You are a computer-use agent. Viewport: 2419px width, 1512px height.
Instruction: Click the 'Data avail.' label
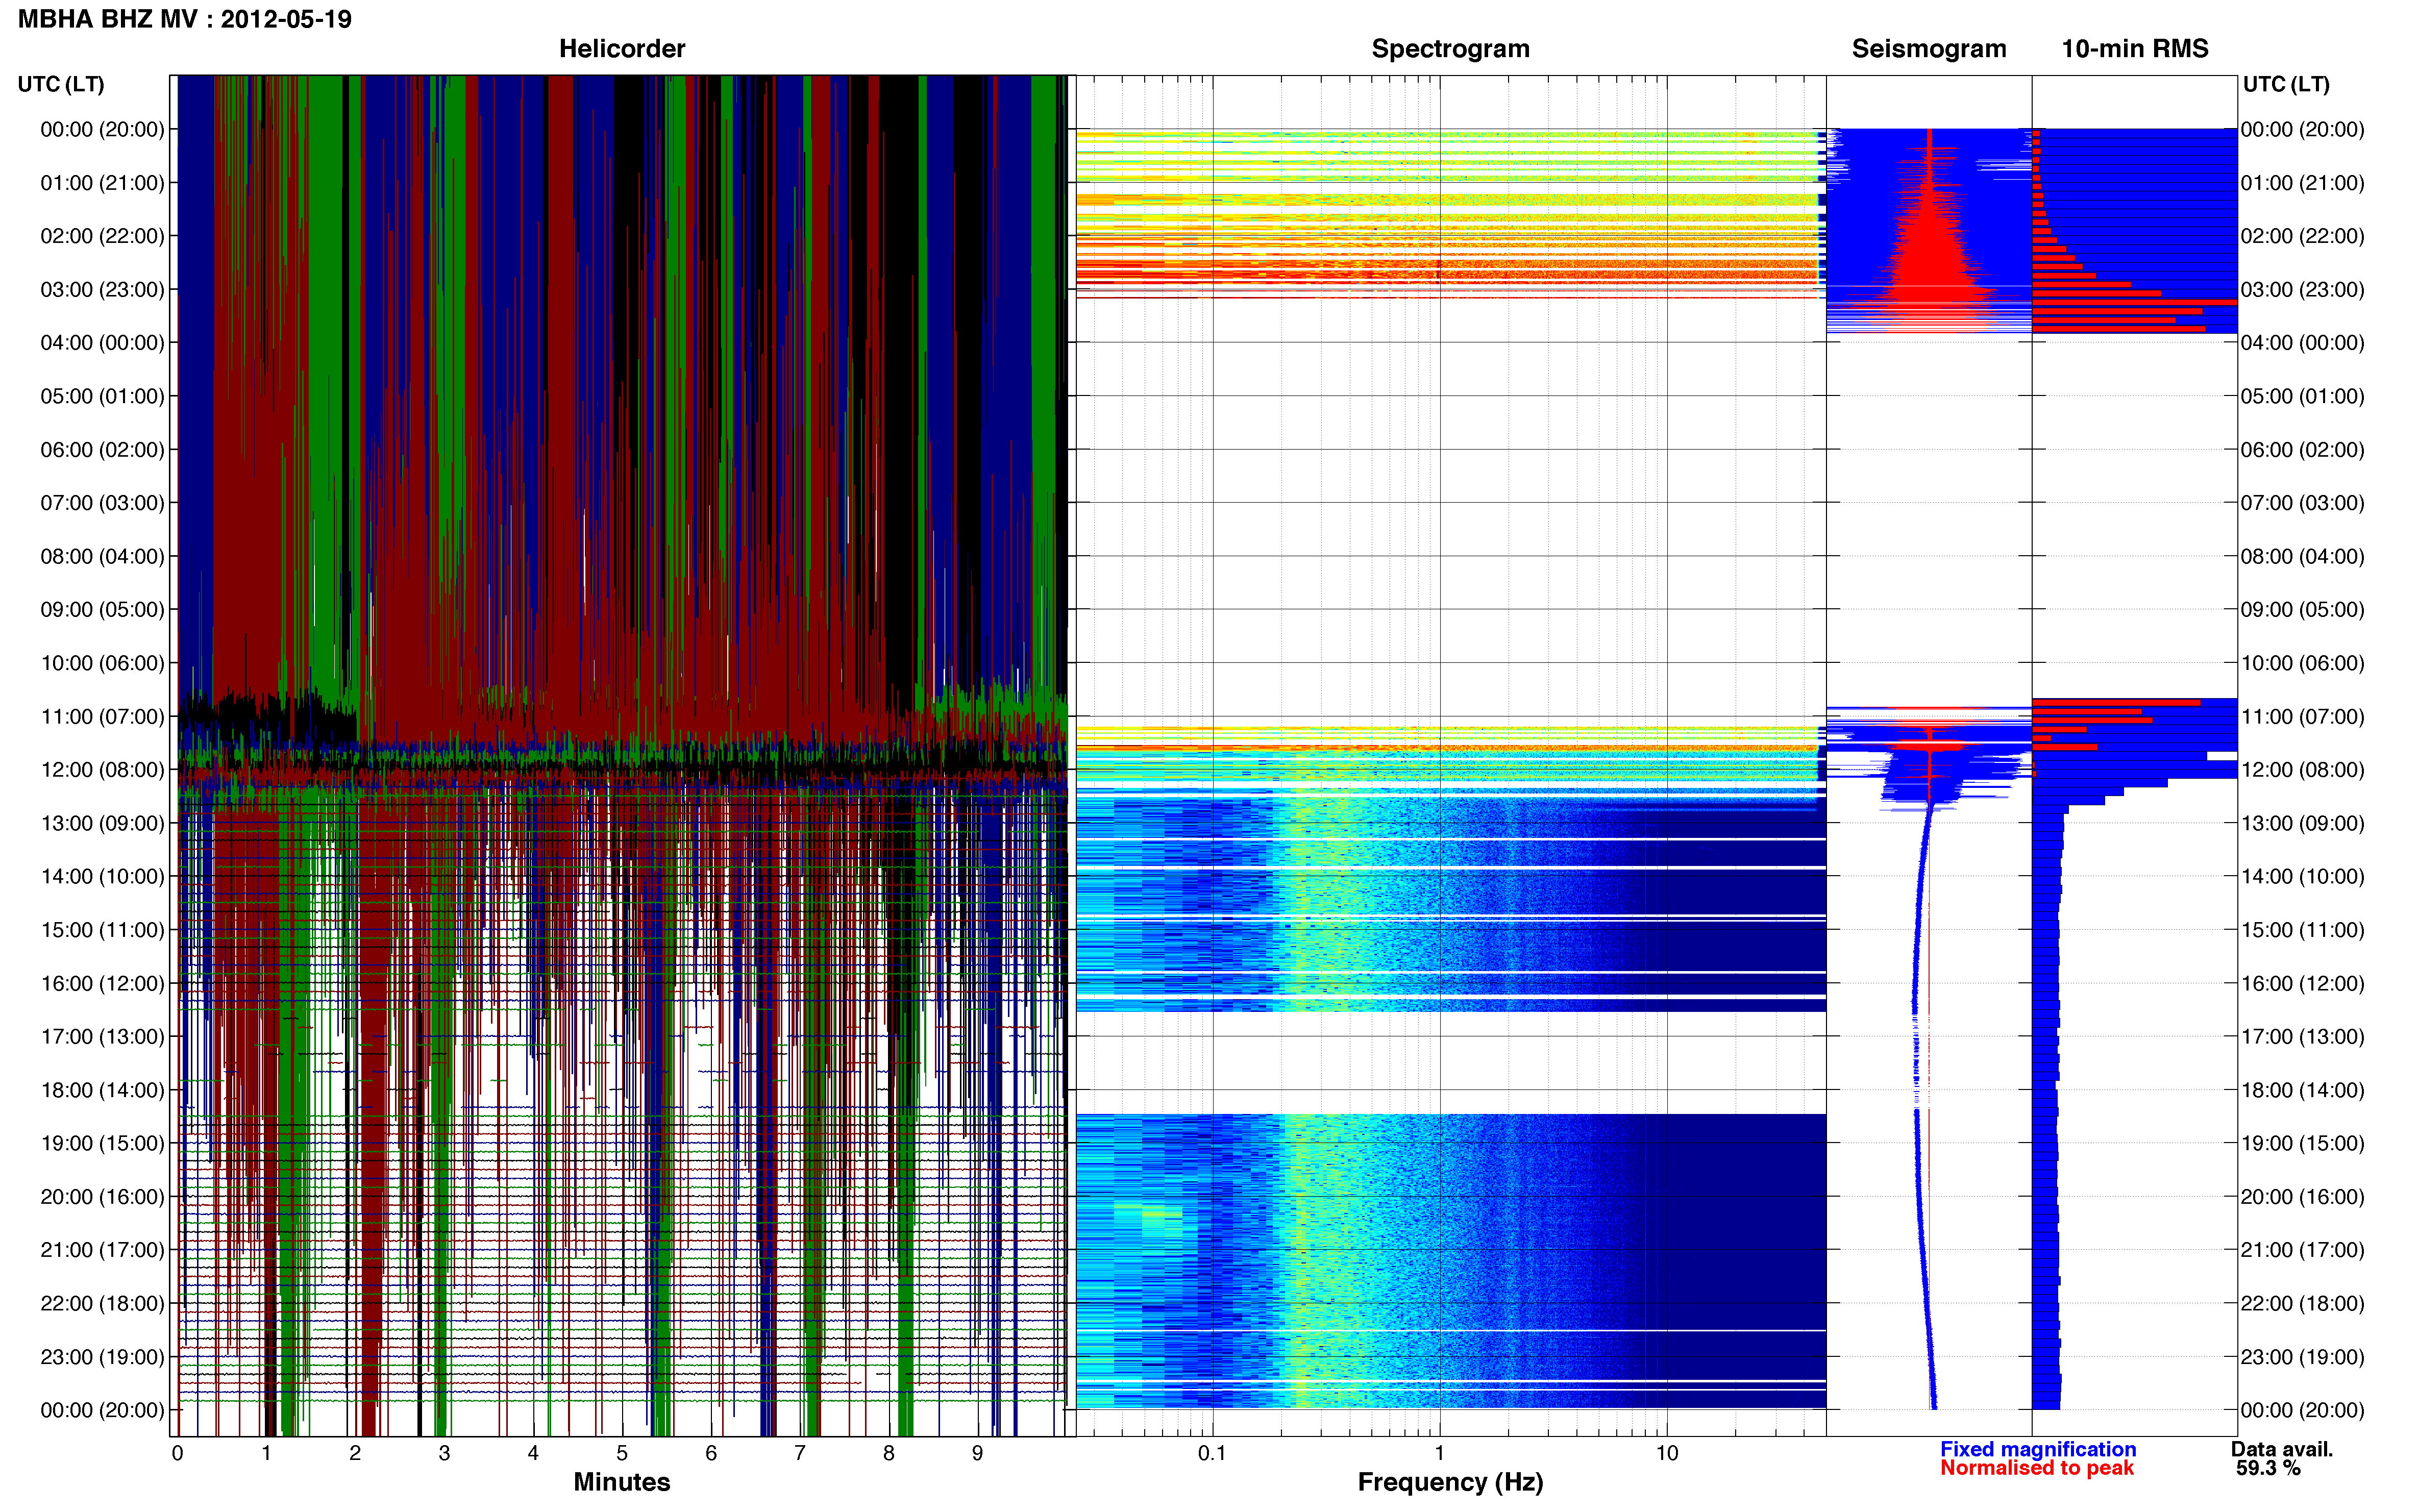pos(2282,1449)
